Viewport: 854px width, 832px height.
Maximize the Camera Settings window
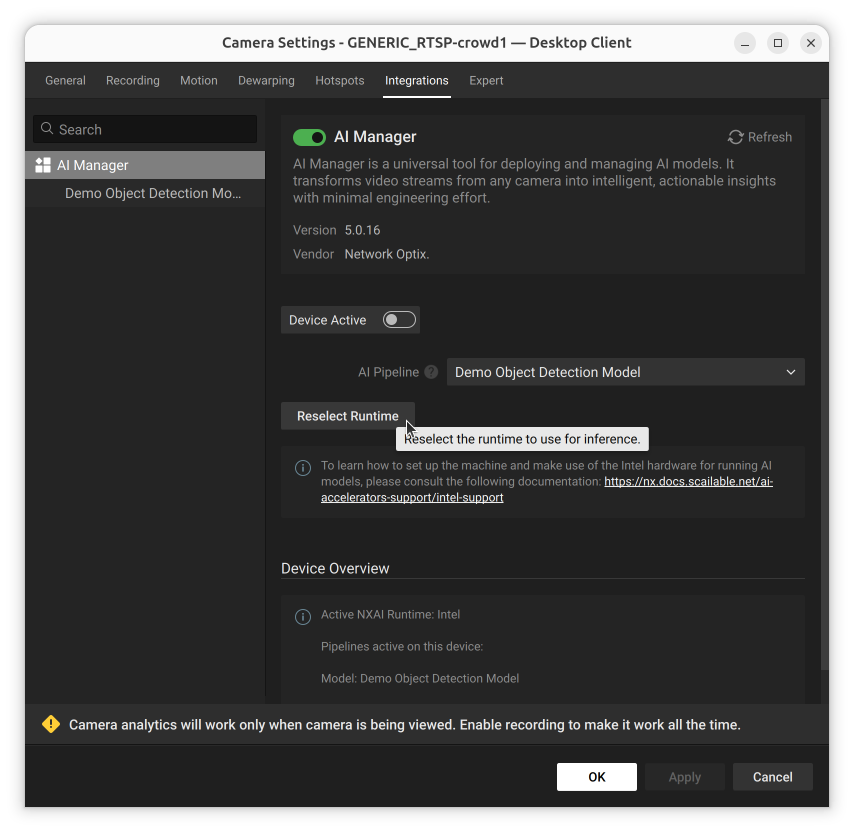coord(778,43)
